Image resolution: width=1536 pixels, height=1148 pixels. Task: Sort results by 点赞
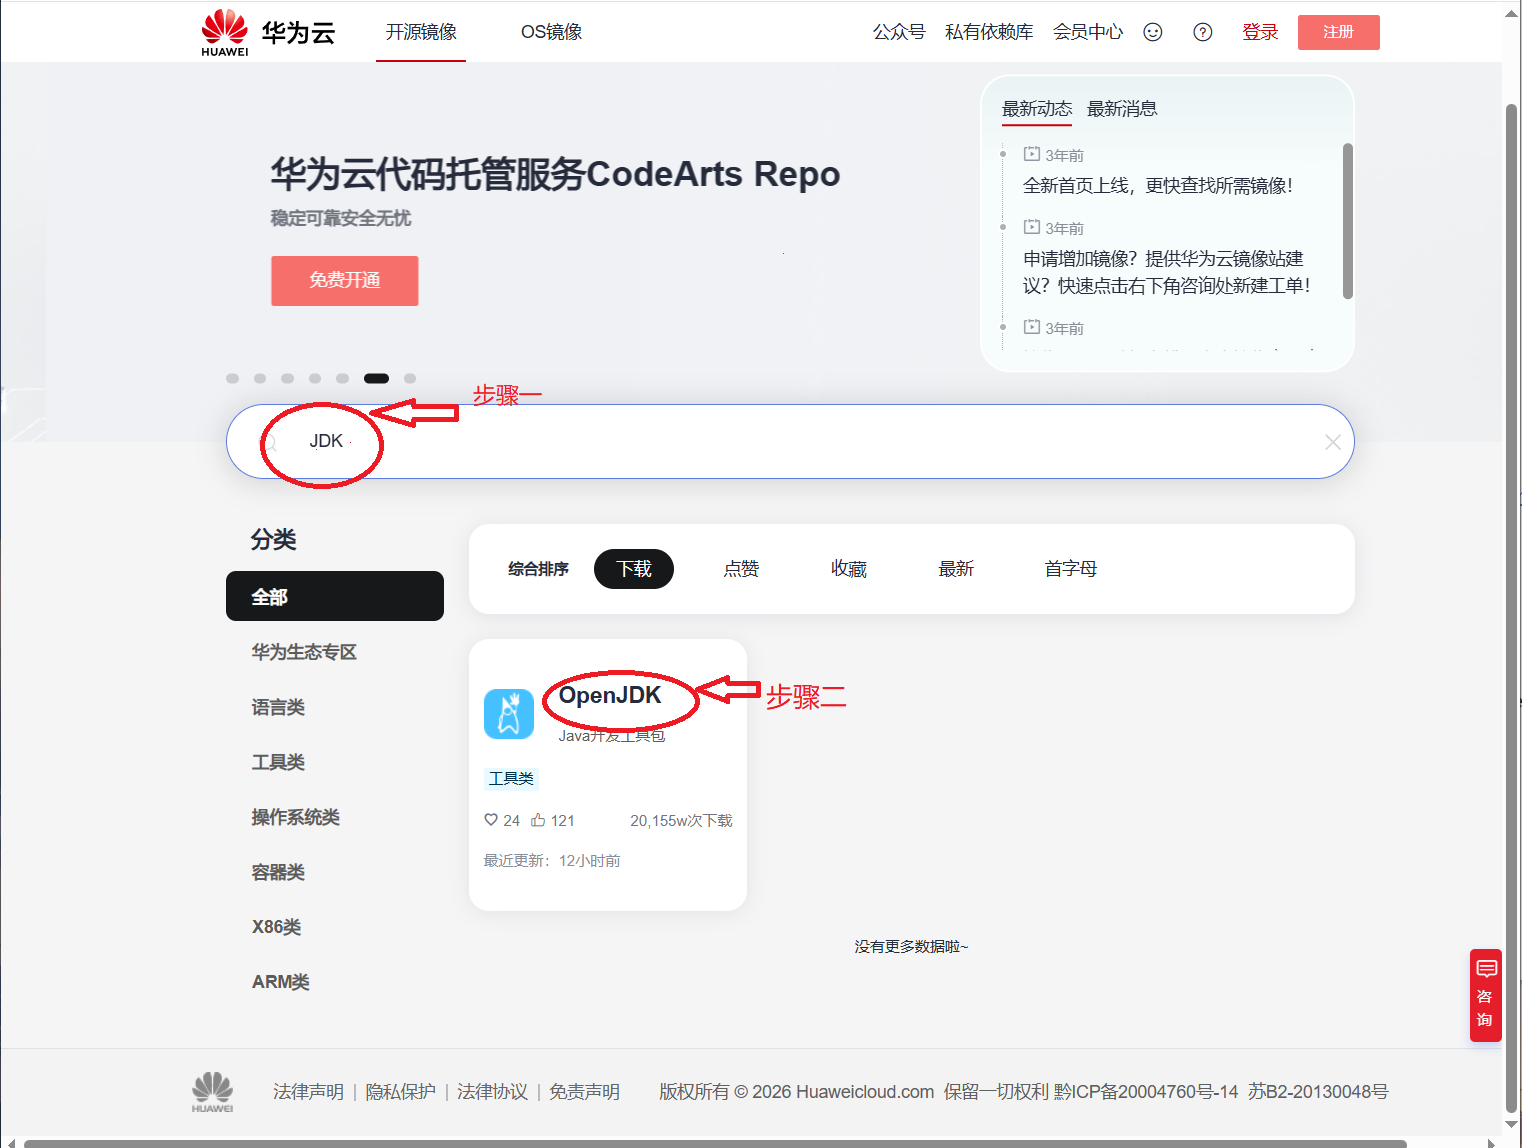pos(741,569)
